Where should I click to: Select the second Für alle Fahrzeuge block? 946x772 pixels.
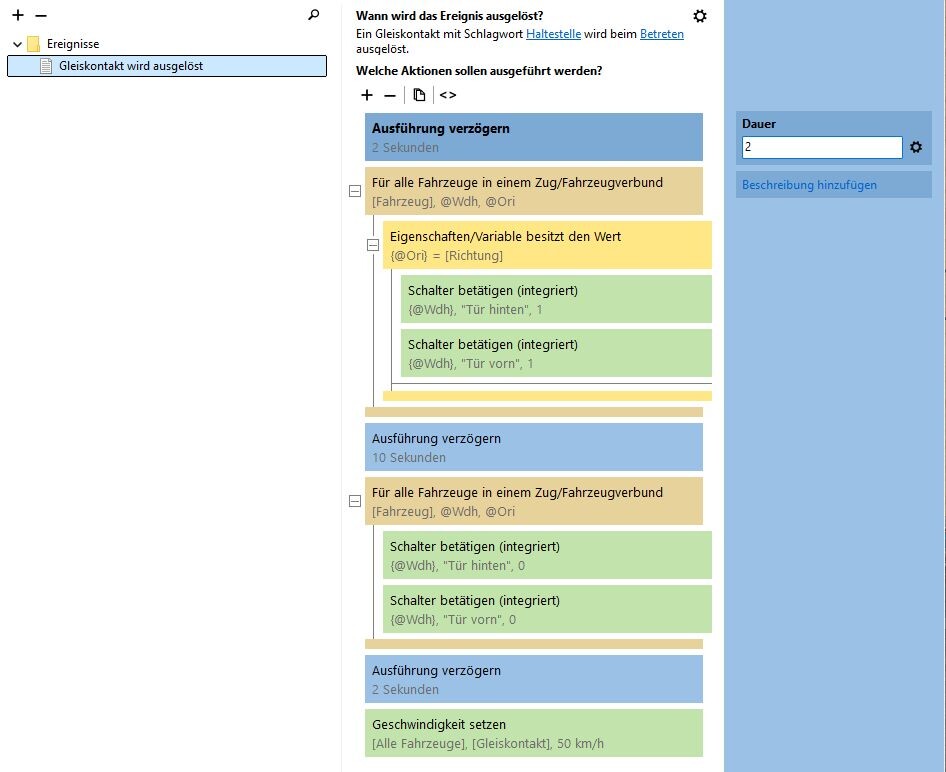coord(534,501)
